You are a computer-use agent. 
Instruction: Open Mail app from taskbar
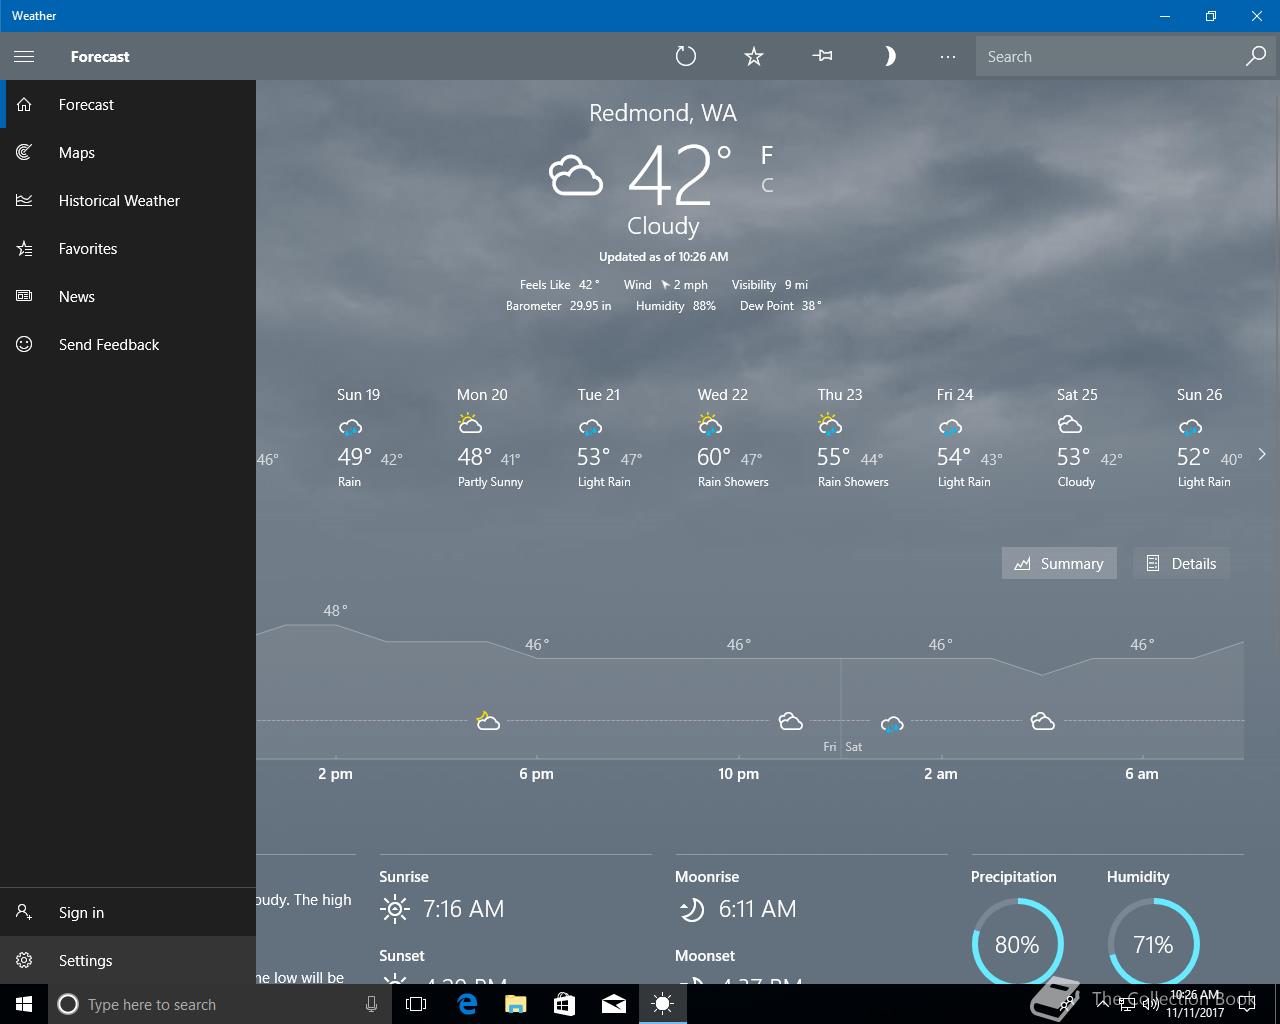point(613,1004)
